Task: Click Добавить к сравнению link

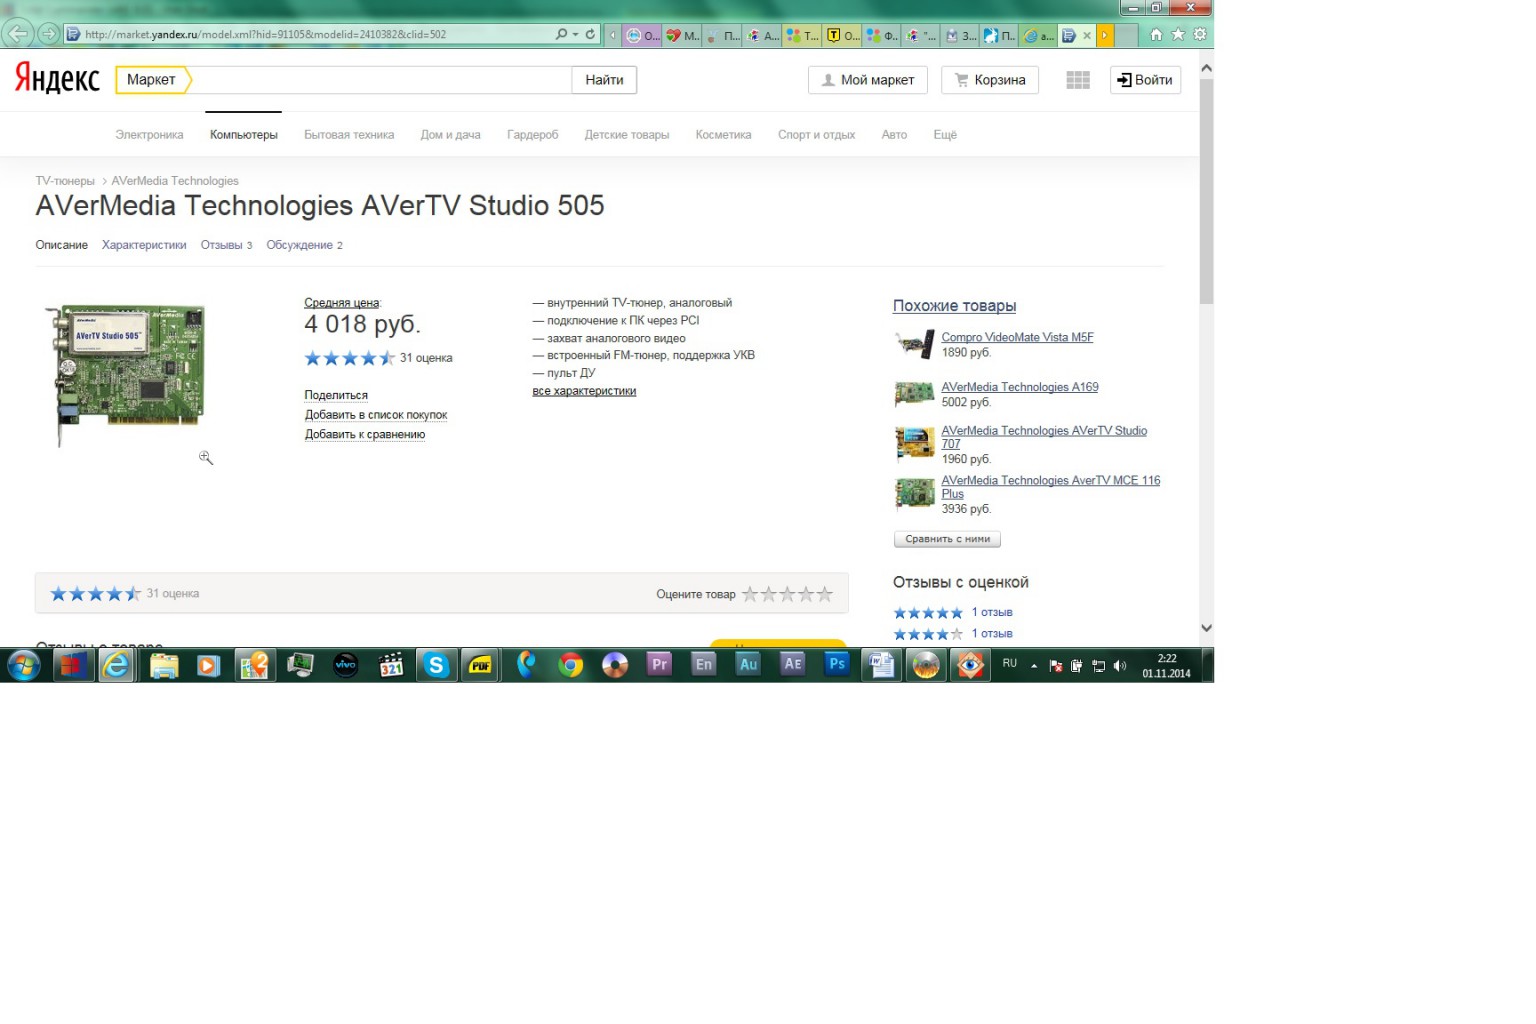Action: [365, 435]
